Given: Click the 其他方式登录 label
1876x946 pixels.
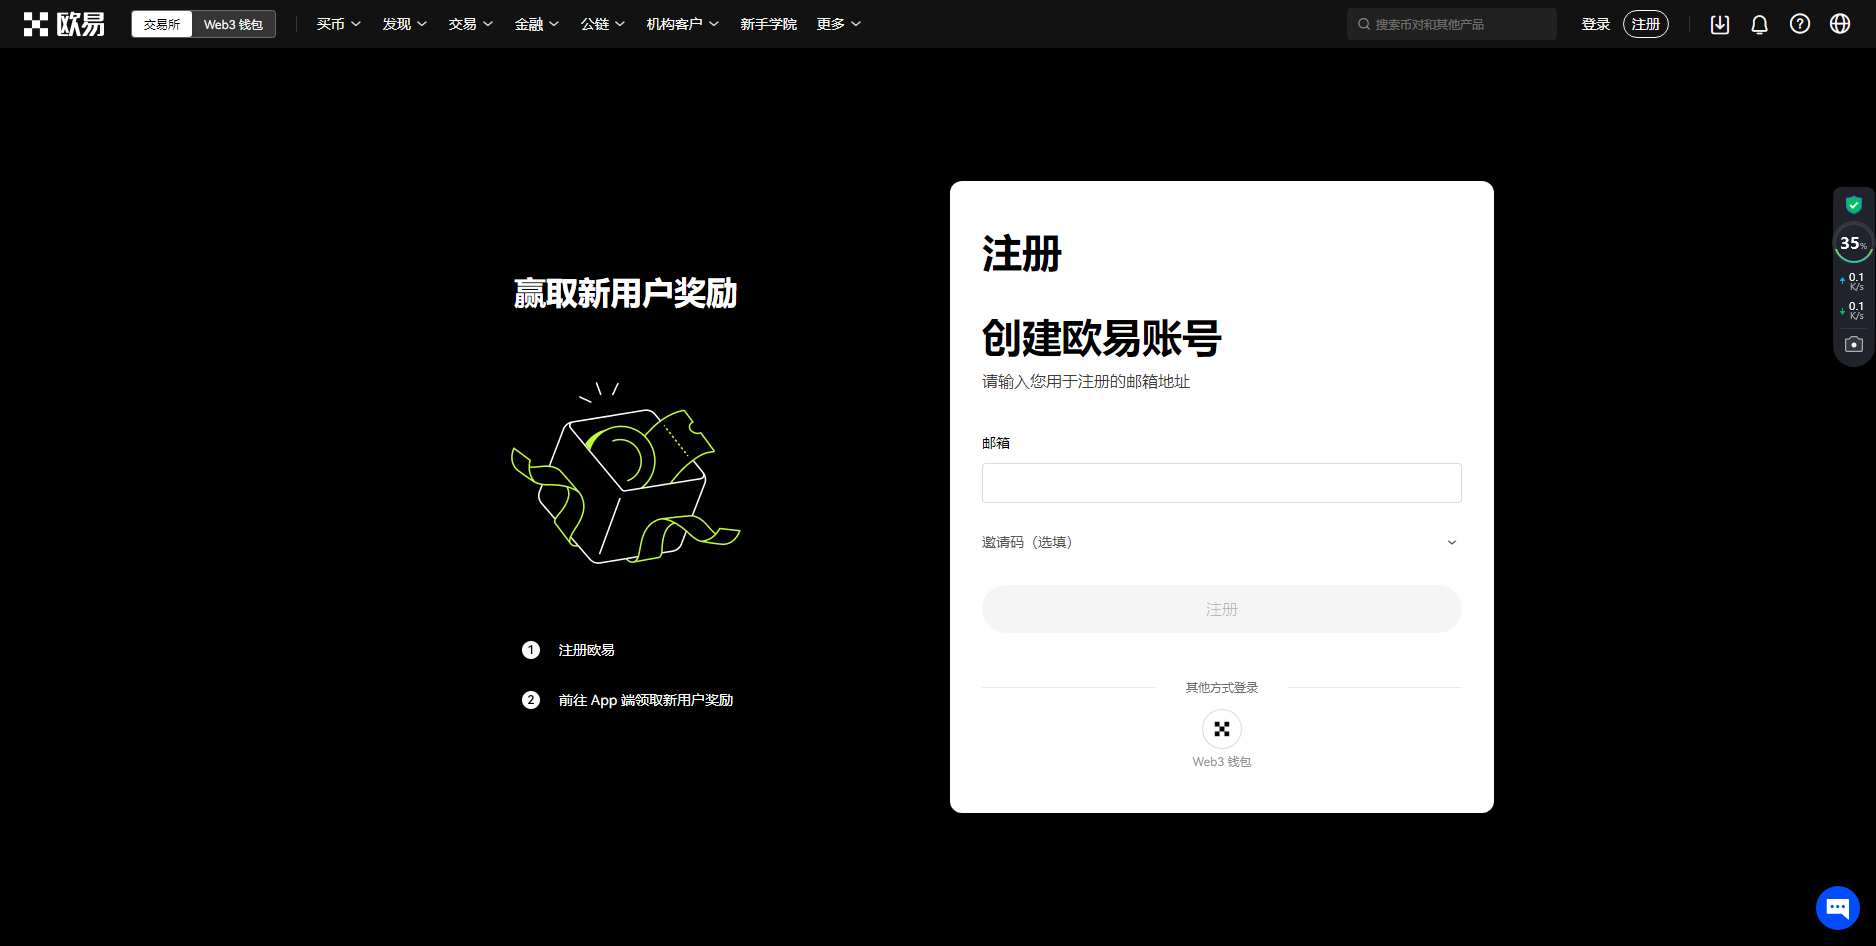Looking at the screenshot, I should [x=1222, y=688].
